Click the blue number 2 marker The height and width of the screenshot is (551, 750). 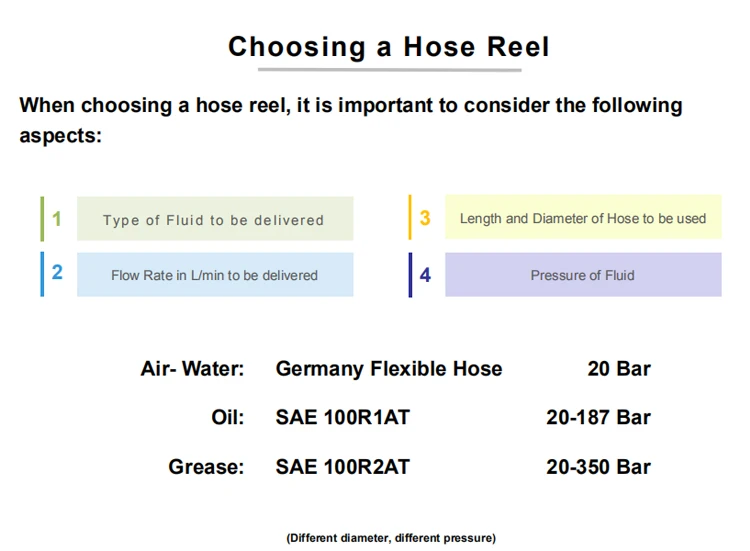[x=57, y=273]
